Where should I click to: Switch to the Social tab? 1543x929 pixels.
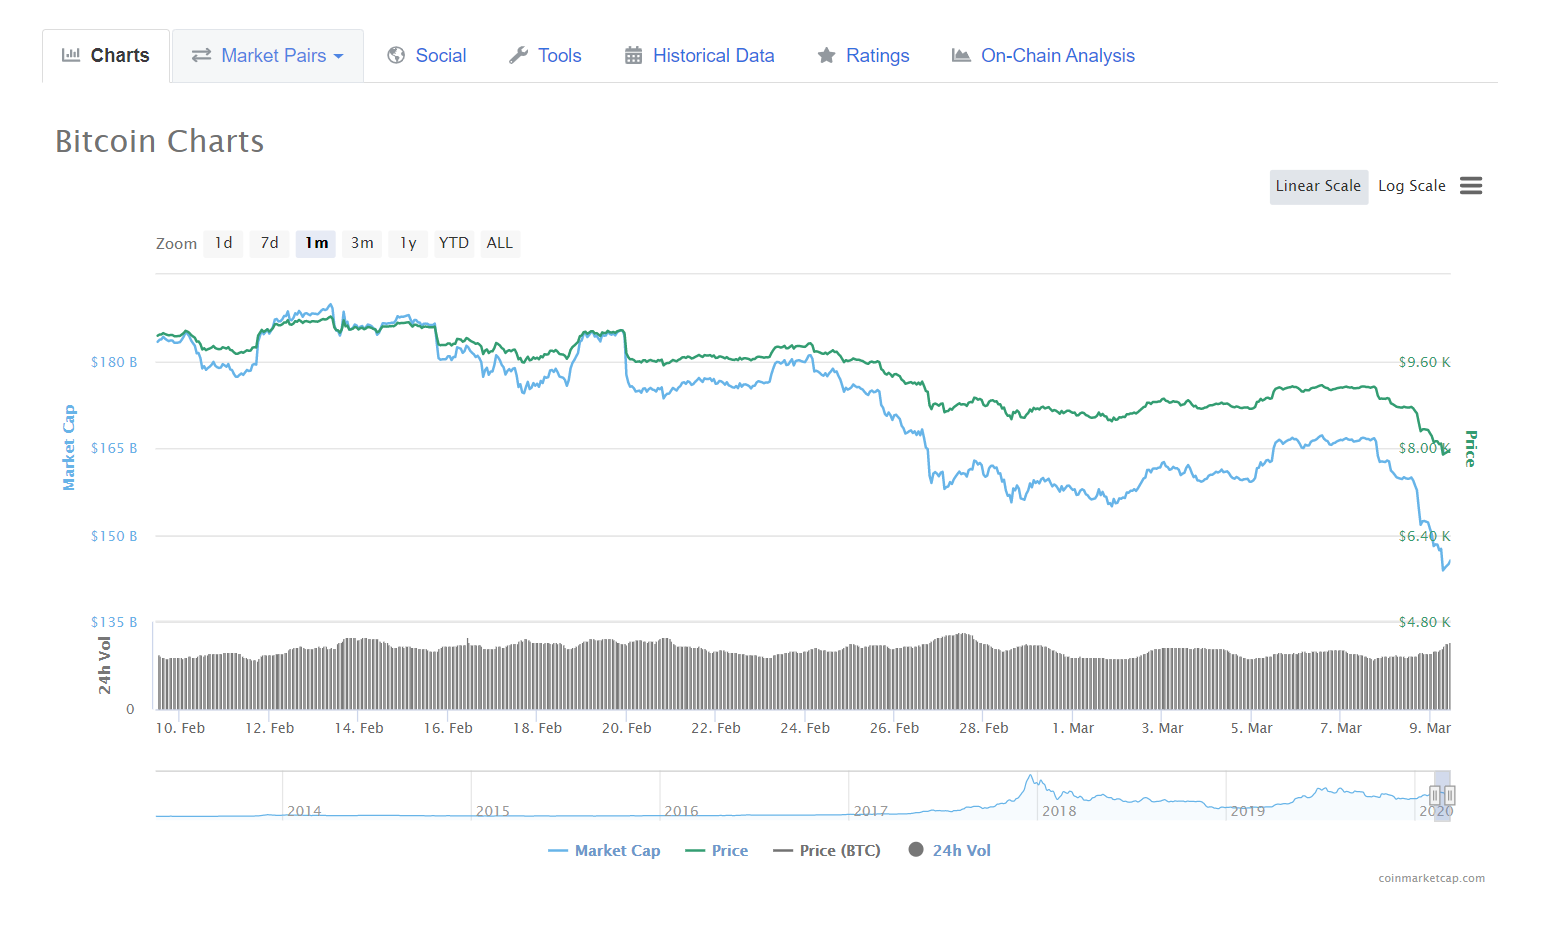click(x=427, y=56)
